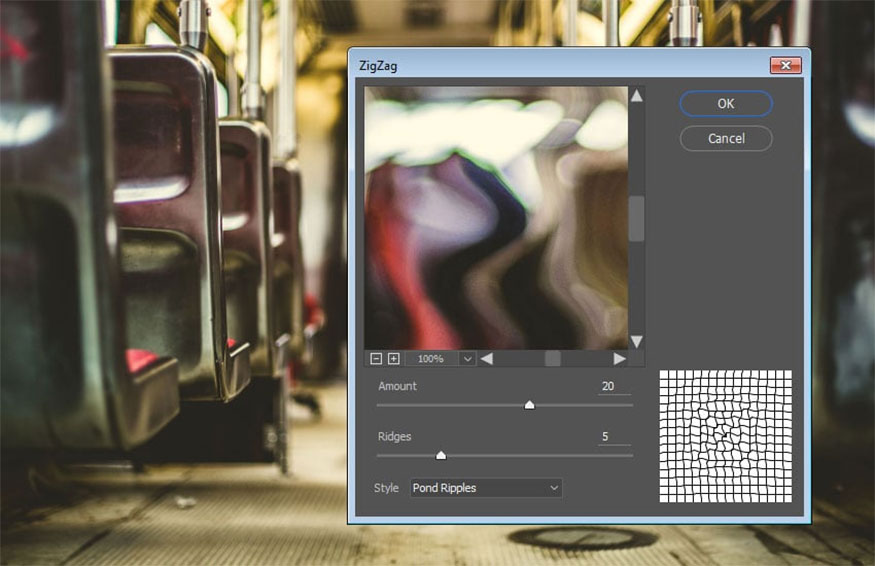The width and height of the screenshot is (875, 566).
Task: Click the preview scroll right arrow
Action: click(x=619, y=358)
